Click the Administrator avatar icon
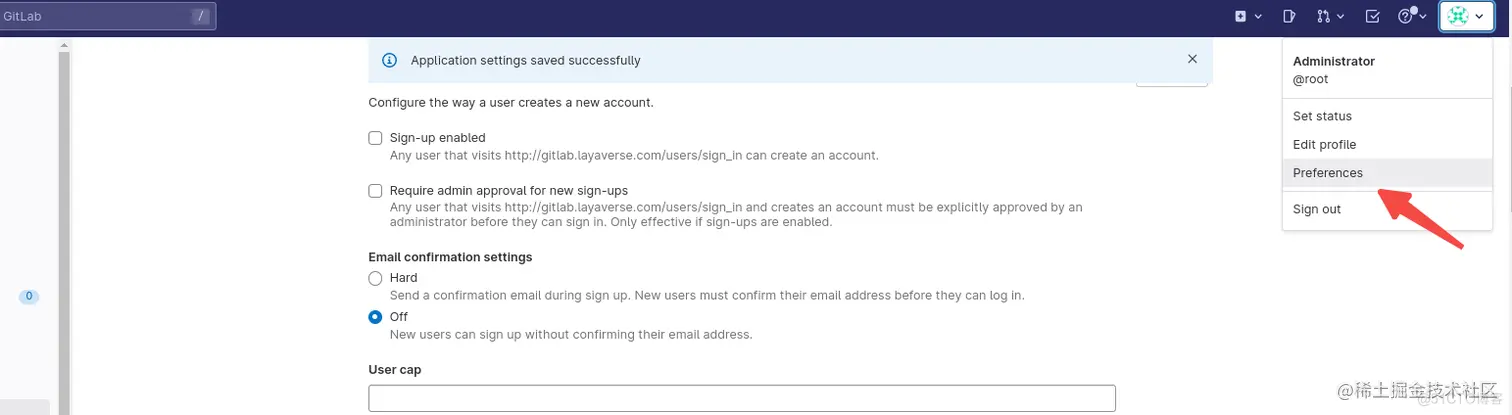The width and height of the screenshot is (1512, 415). coord(1459,16)
